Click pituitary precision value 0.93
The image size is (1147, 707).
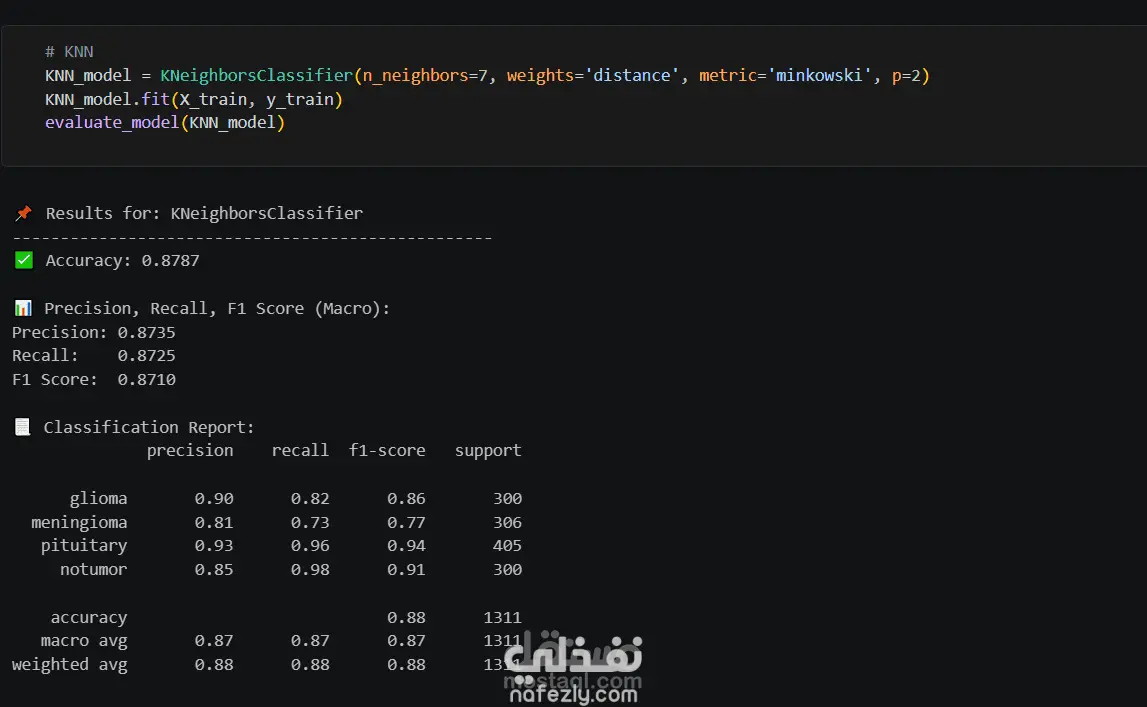[x=214, y=546]
